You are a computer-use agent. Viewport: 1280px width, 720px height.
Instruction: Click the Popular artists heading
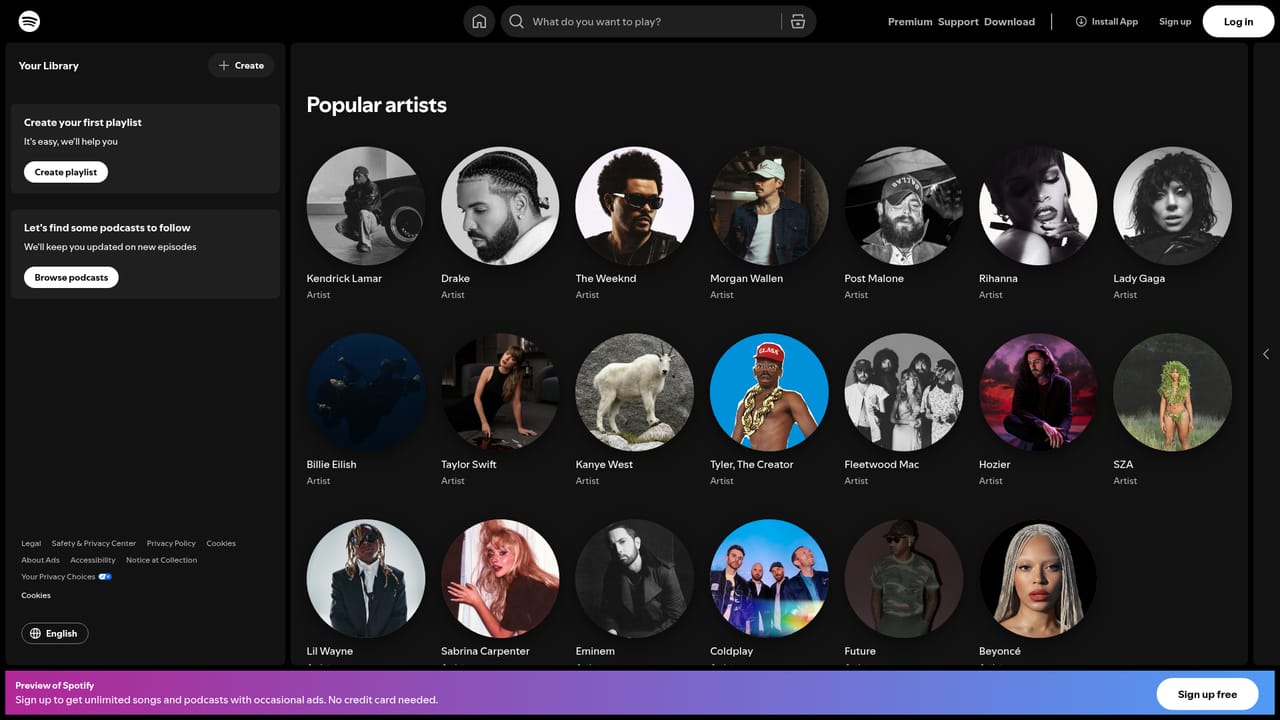pyautogui.click(x=376, y=105)
